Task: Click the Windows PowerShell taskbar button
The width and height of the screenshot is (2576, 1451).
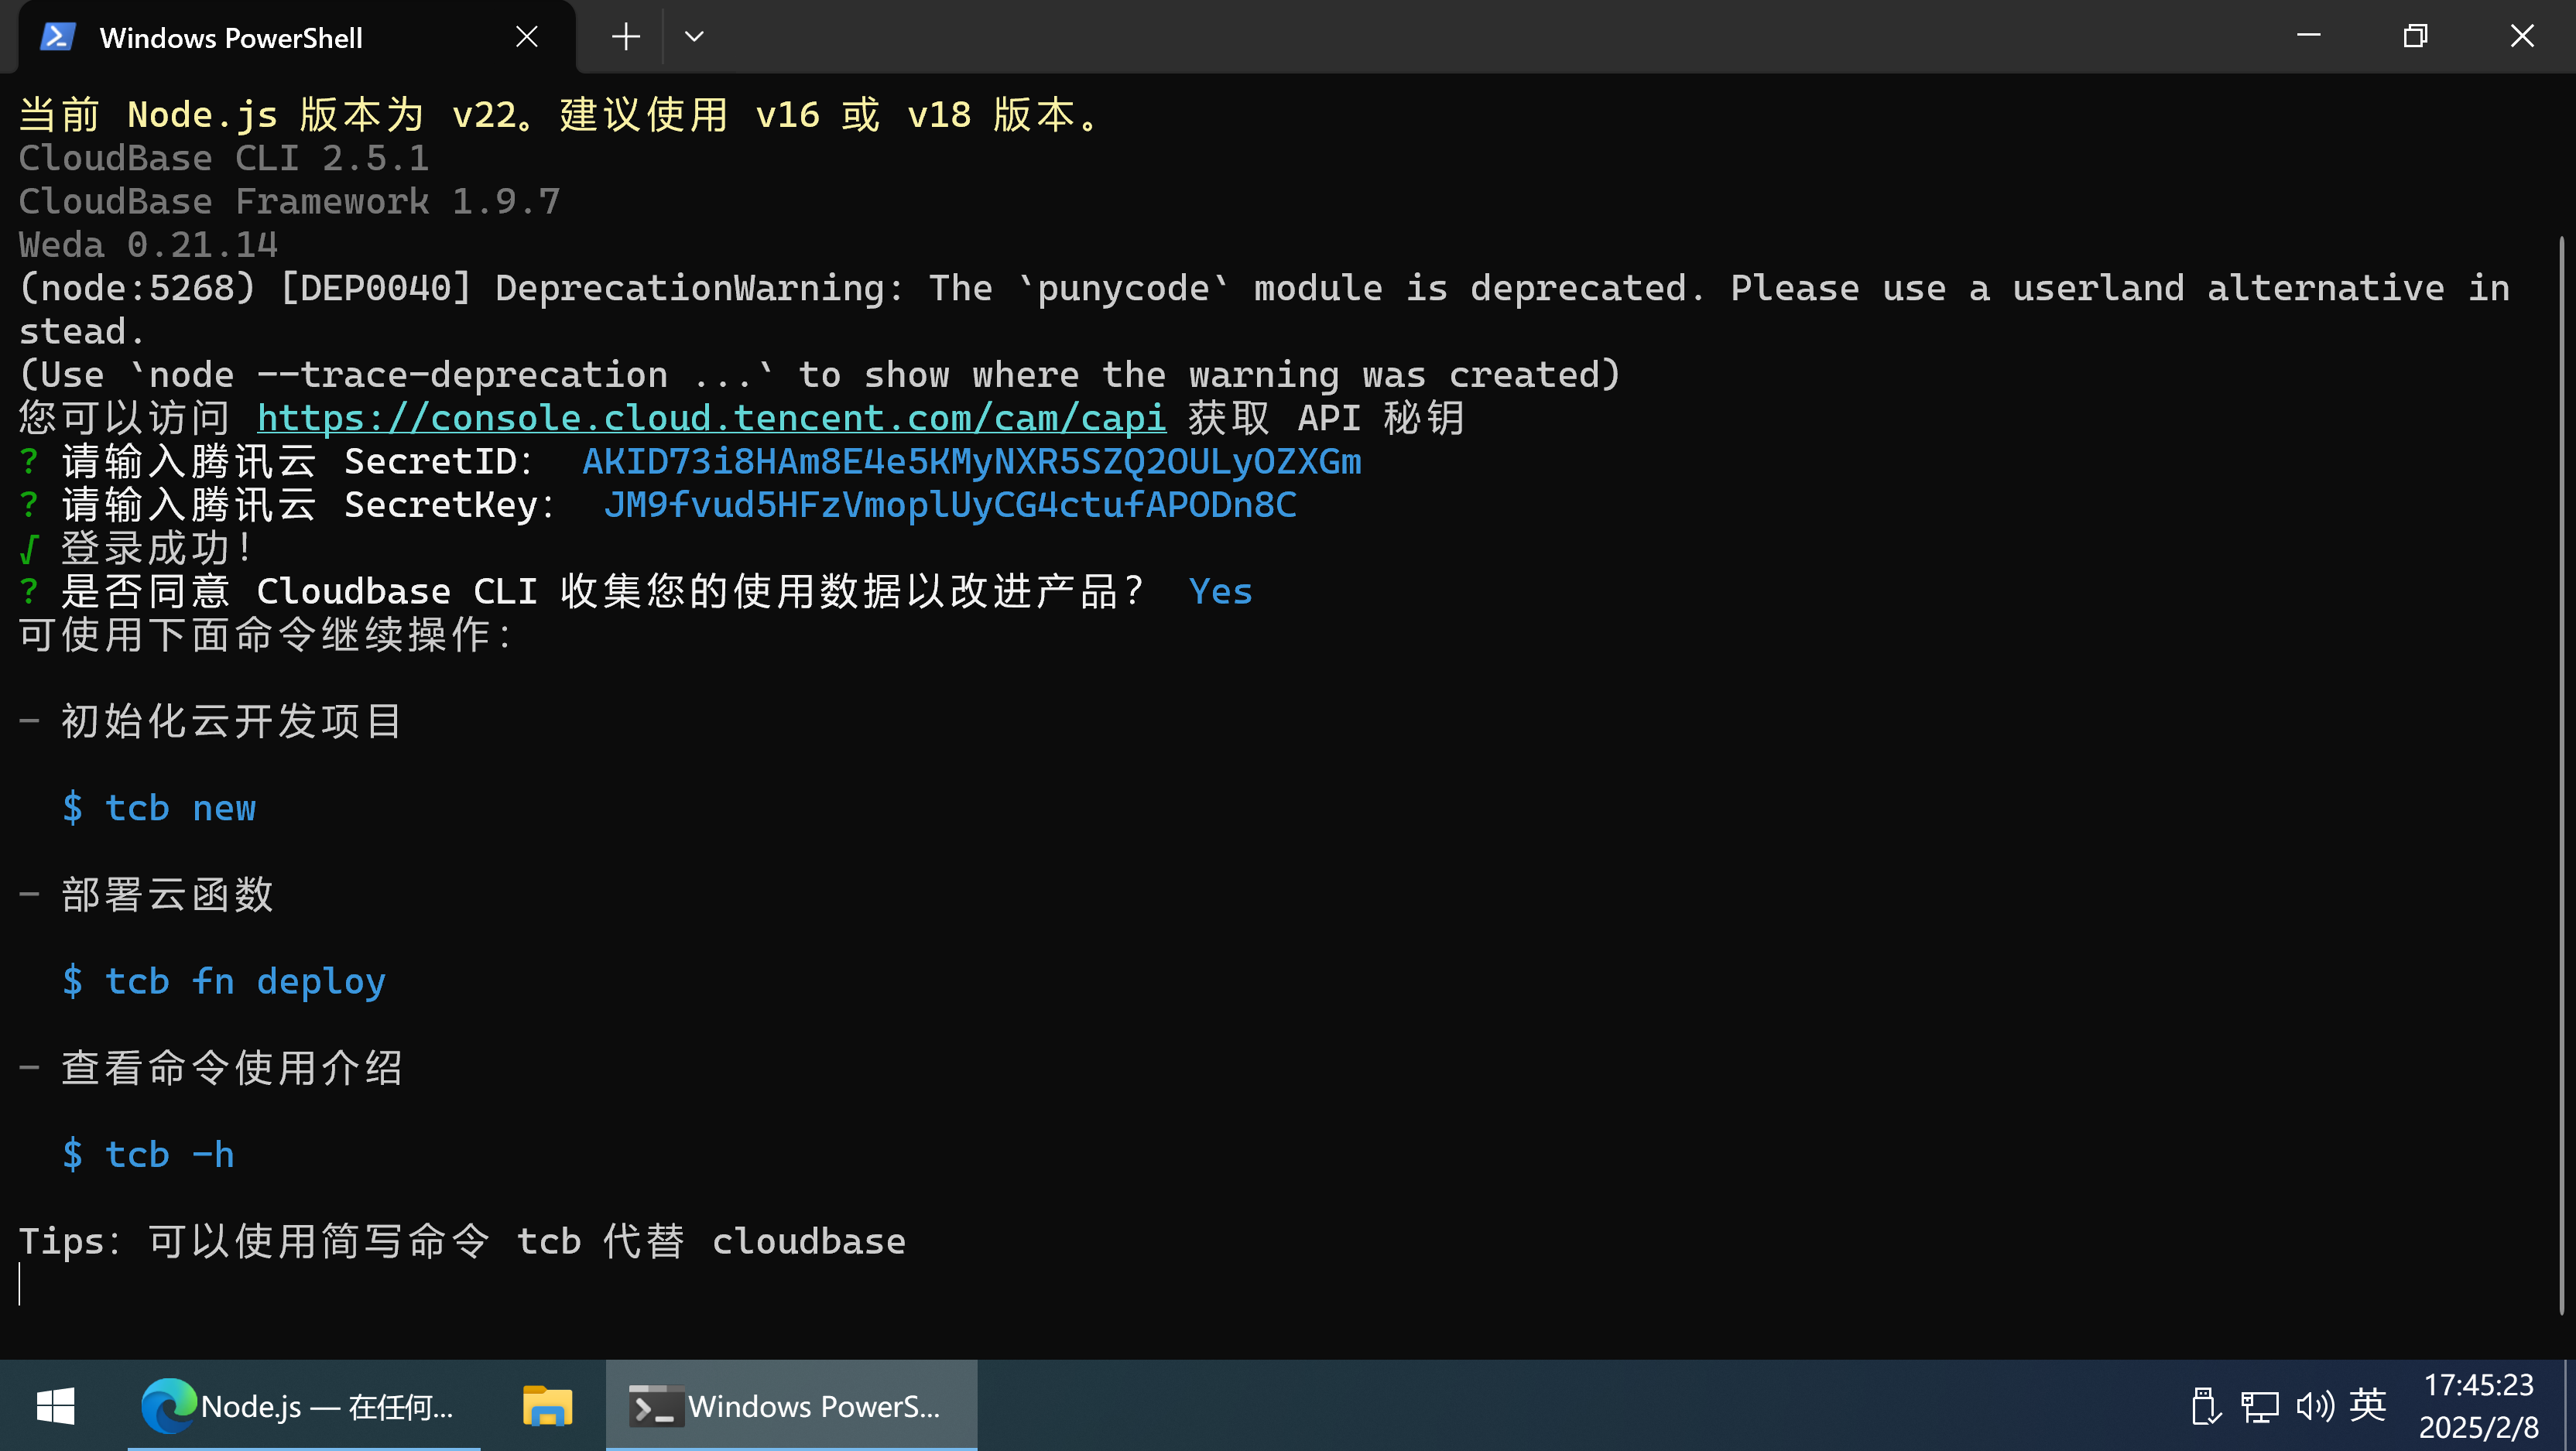Action: click(x=791, y=1406)
